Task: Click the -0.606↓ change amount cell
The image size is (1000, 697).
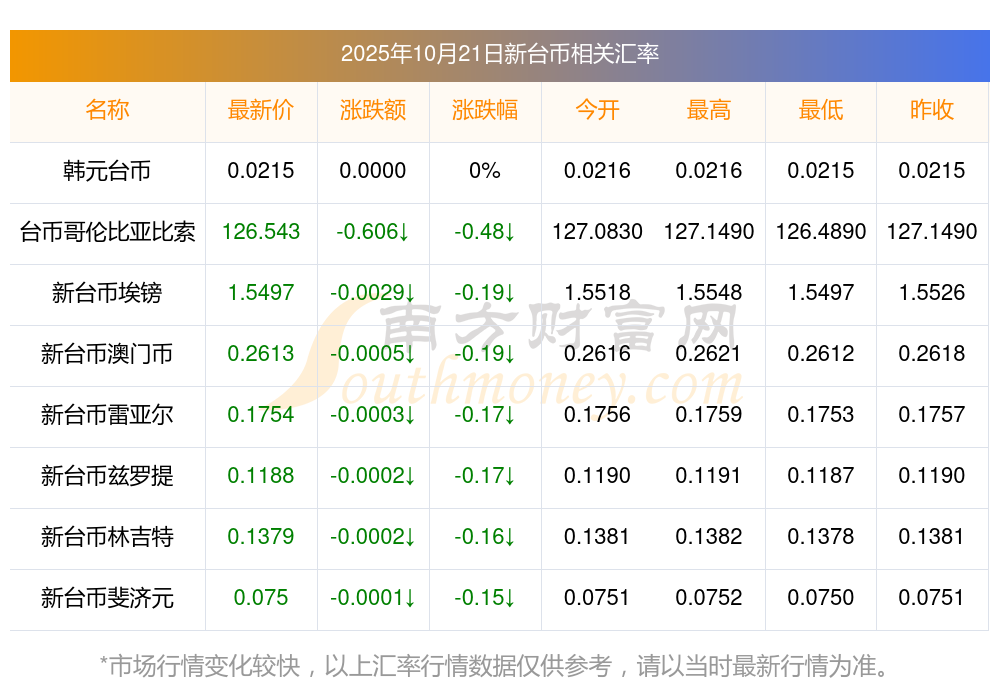Action: coord(373,232)
